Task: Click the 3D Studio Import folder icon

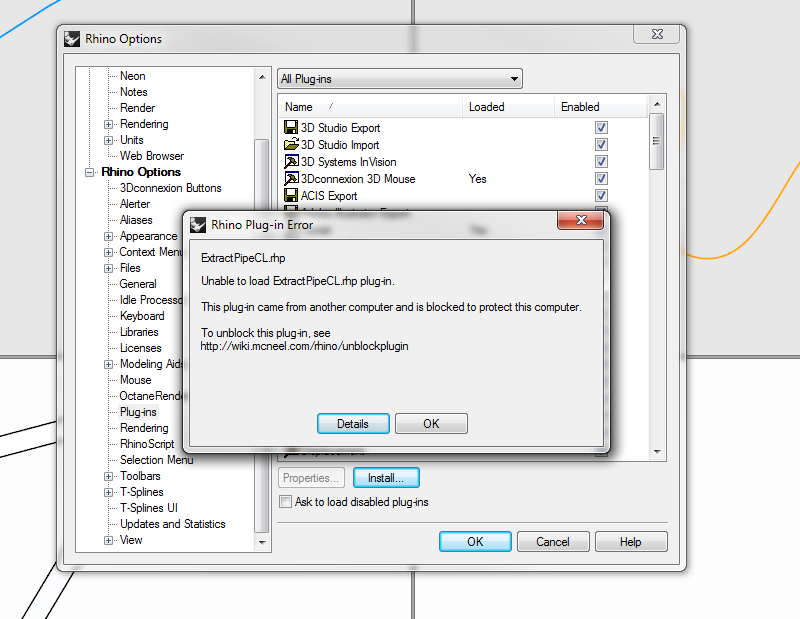Action: tap(291, 144)
